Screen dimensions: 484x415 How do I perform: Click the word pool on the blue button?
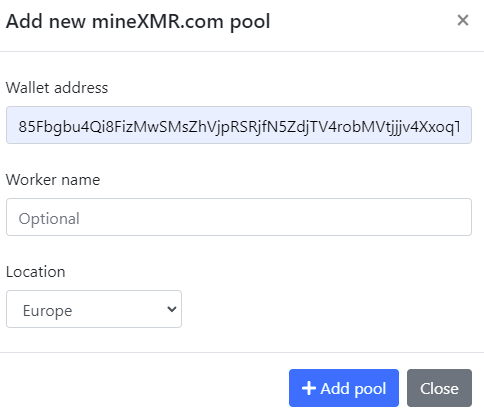pyautogui.click(x=370, y=389)
